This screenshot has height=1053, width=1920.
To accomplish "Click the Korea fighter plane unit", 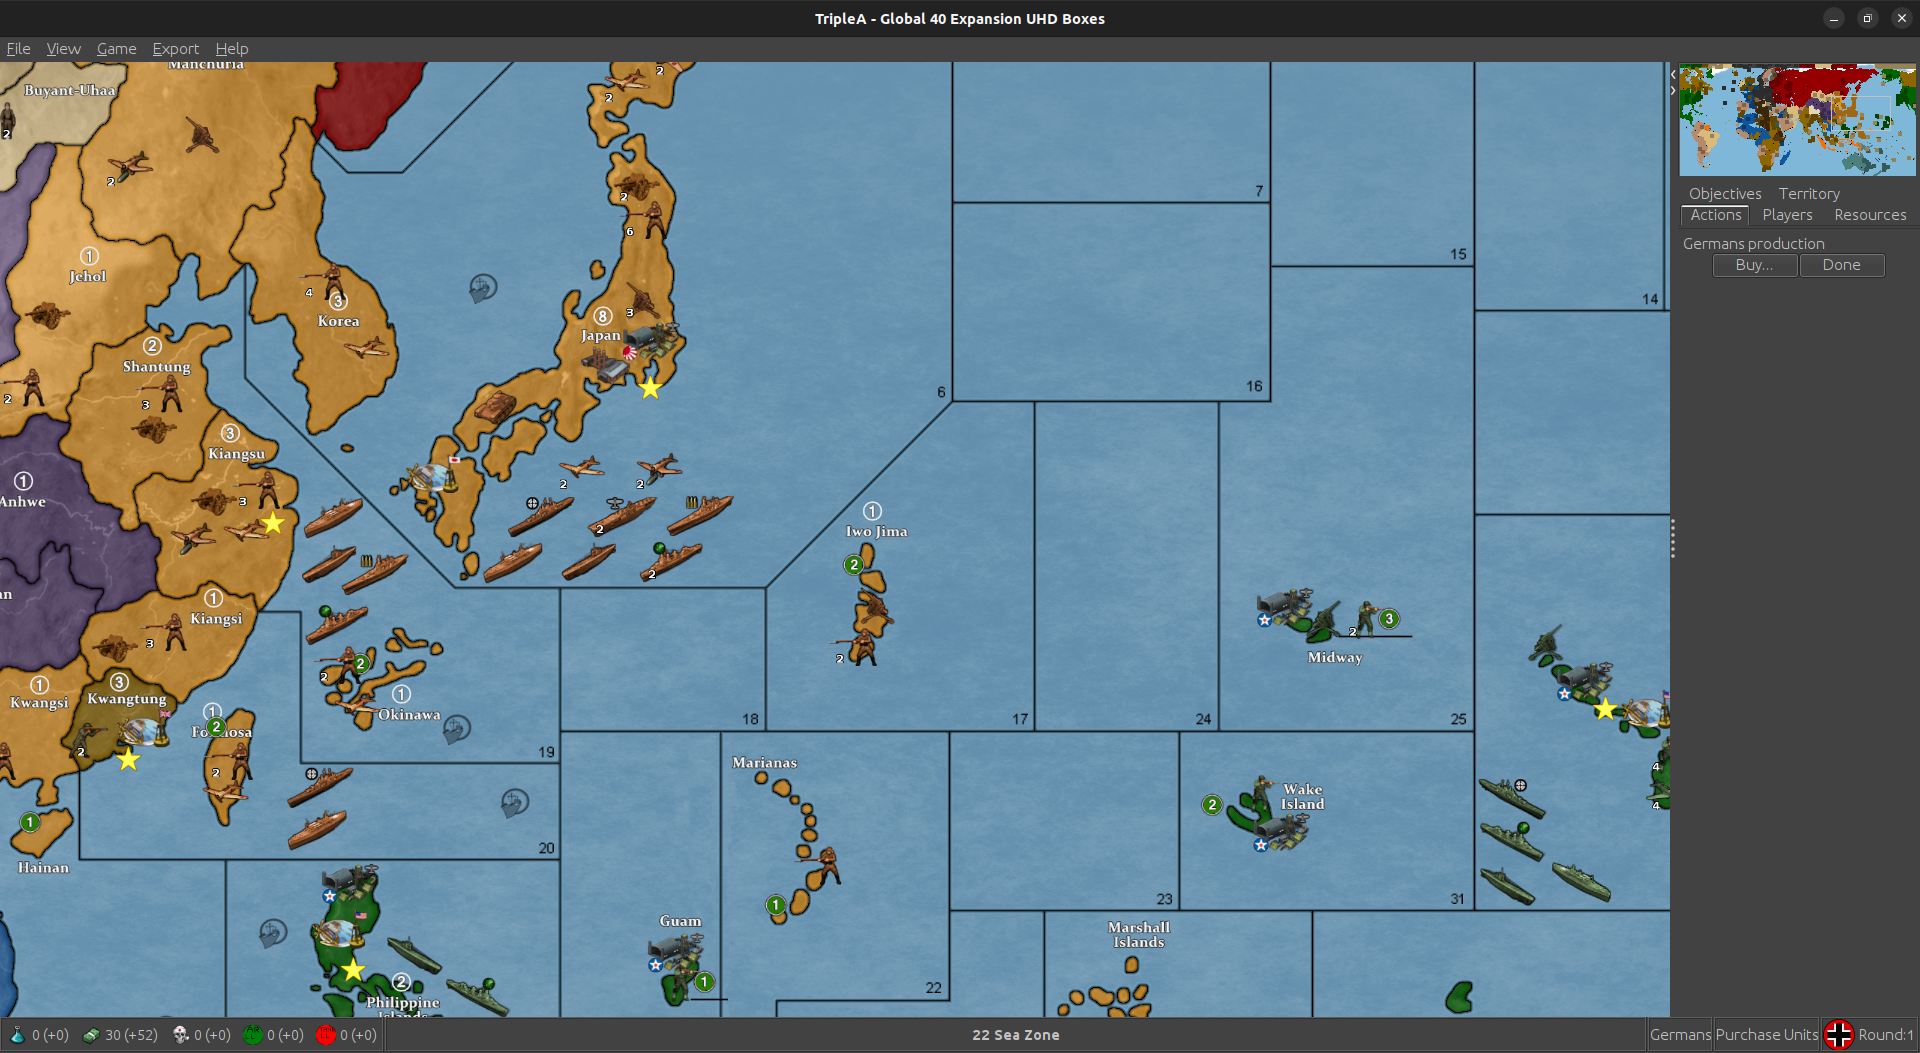I will (x=366, y=348).
